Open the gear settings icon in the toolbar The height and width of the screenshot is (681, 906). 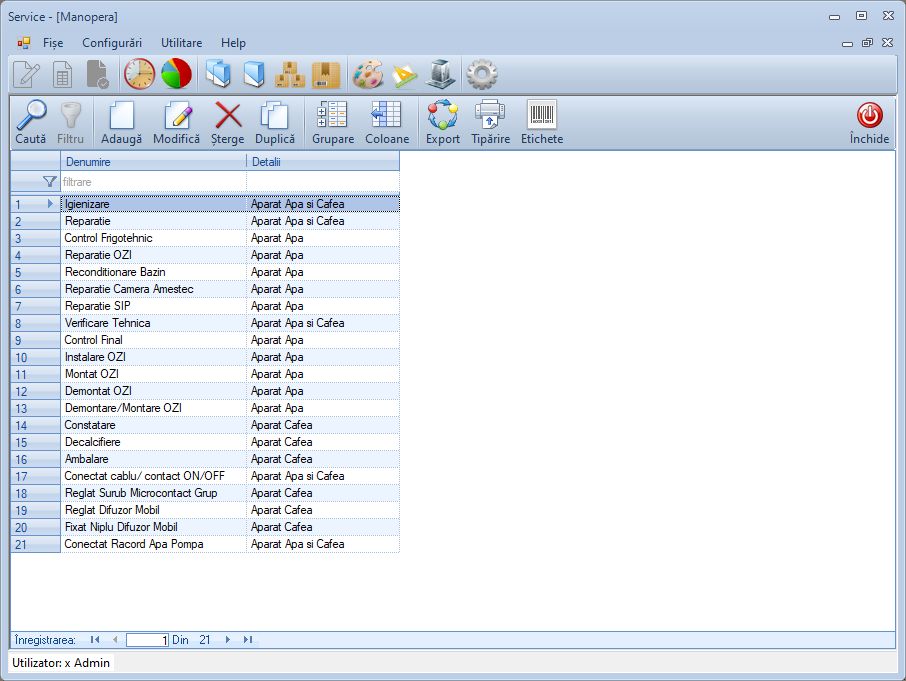[480, 74]
